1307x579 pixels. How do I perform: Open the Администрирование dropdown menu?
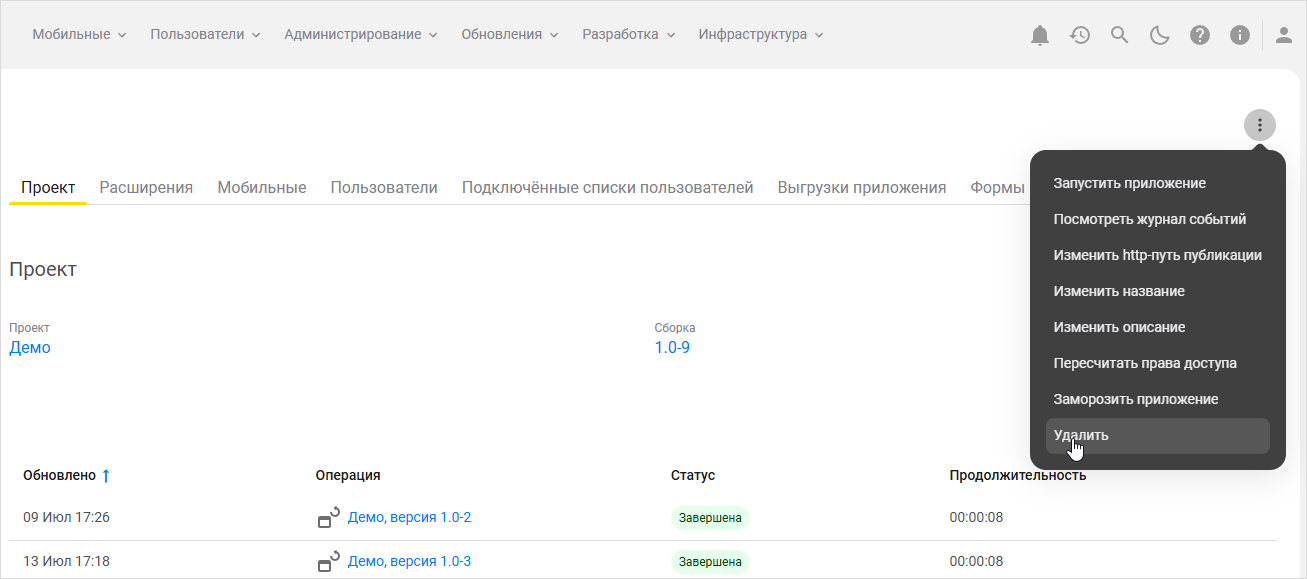[x=361, y=35]
